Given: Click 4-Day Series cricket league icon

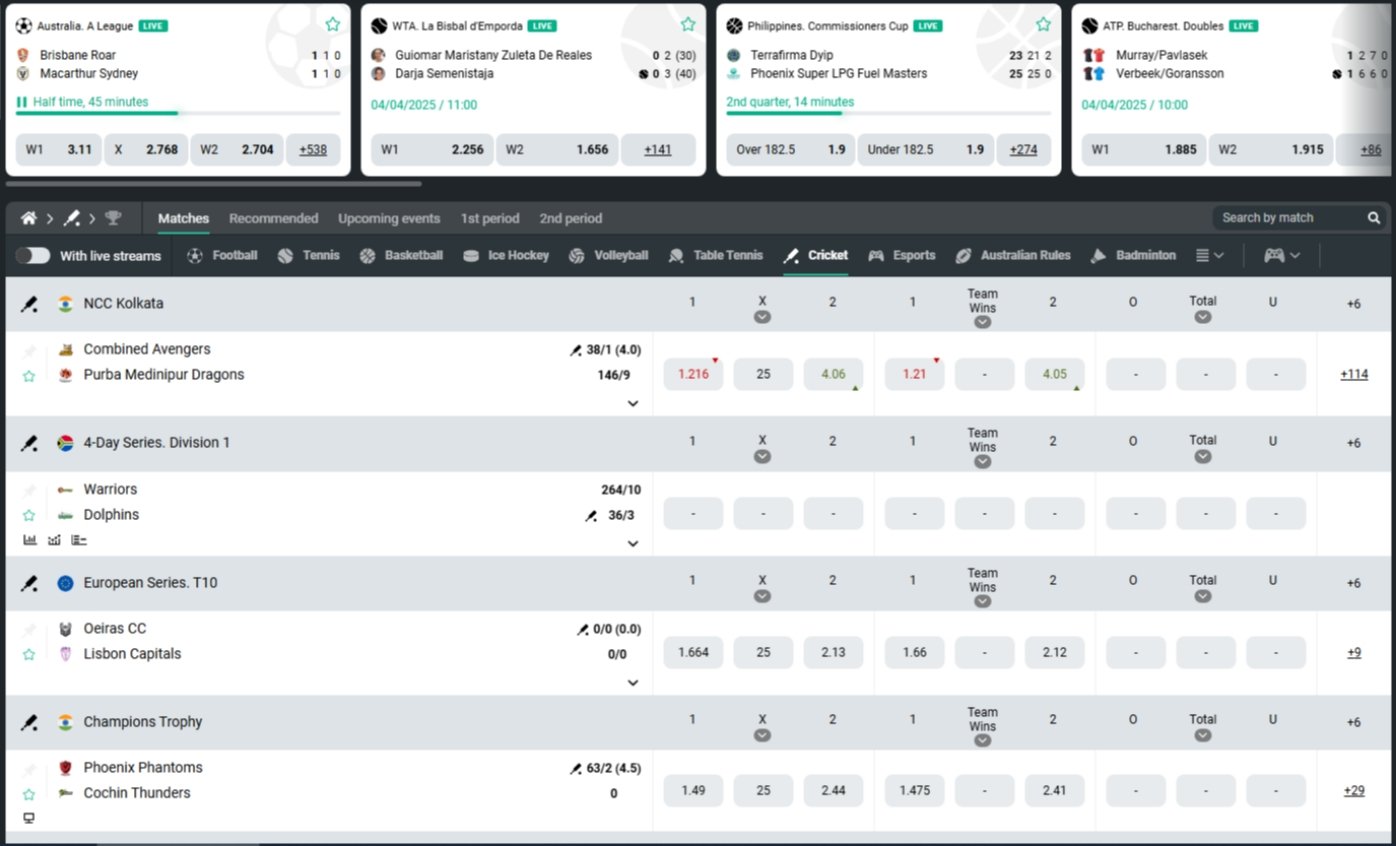Looking at the screenshot, I should coord(30,443).
